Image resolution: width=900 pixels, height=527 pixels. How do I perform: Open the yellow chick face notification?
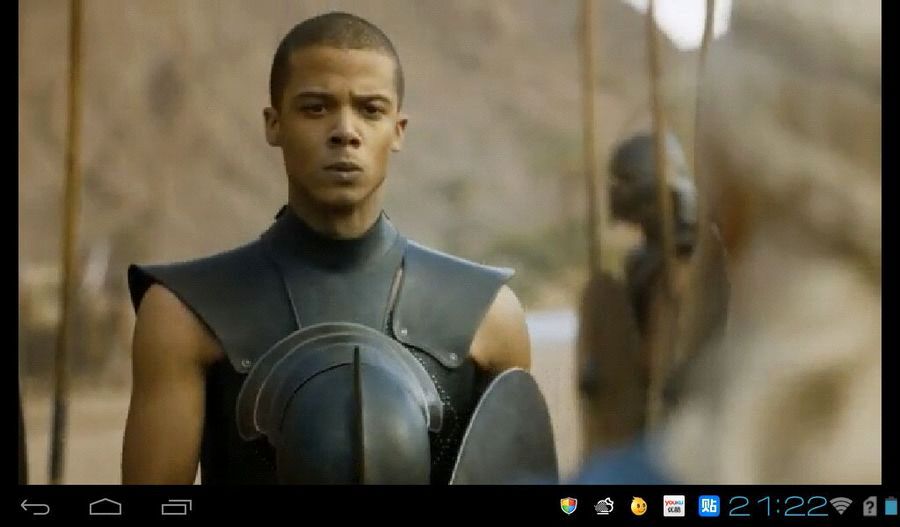(x=638, y=506)
